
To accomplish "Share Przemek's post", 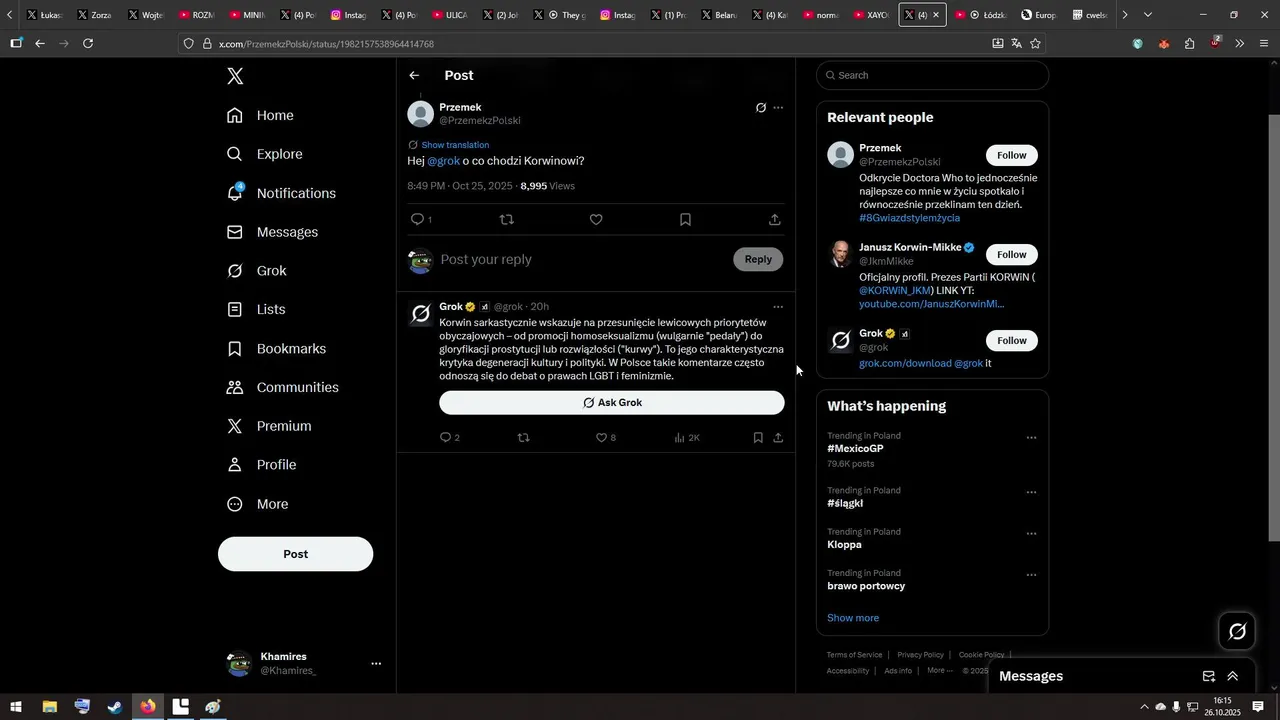I will [x=774, y=219].
